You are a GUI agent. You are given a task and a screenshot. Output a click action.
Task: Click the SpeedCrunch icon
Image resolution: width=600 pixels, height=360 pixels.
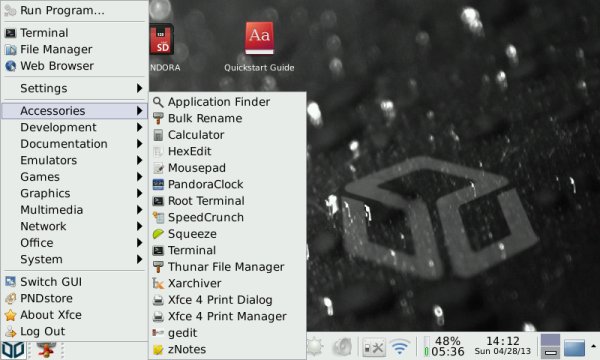click(x=158, y=217)
